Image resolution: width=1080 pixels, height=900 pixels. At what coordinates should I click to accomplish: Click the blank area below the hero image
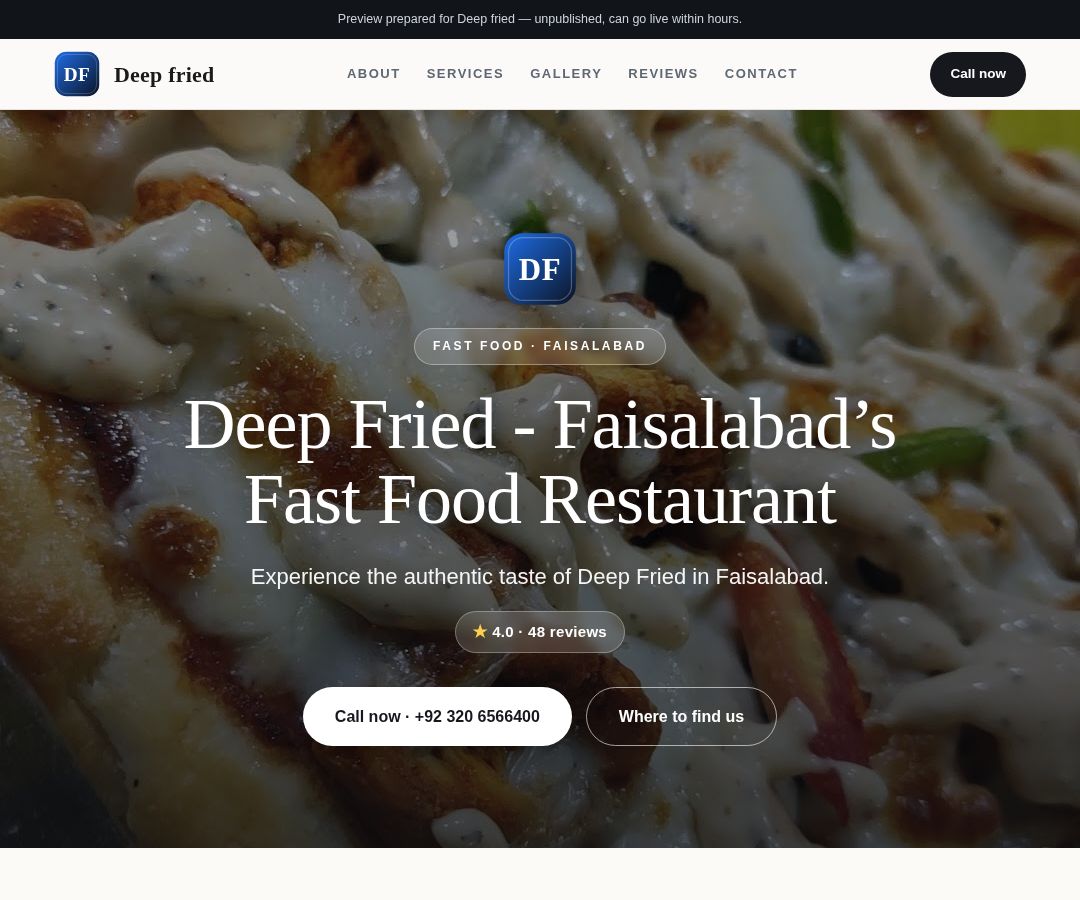point(539,874)
